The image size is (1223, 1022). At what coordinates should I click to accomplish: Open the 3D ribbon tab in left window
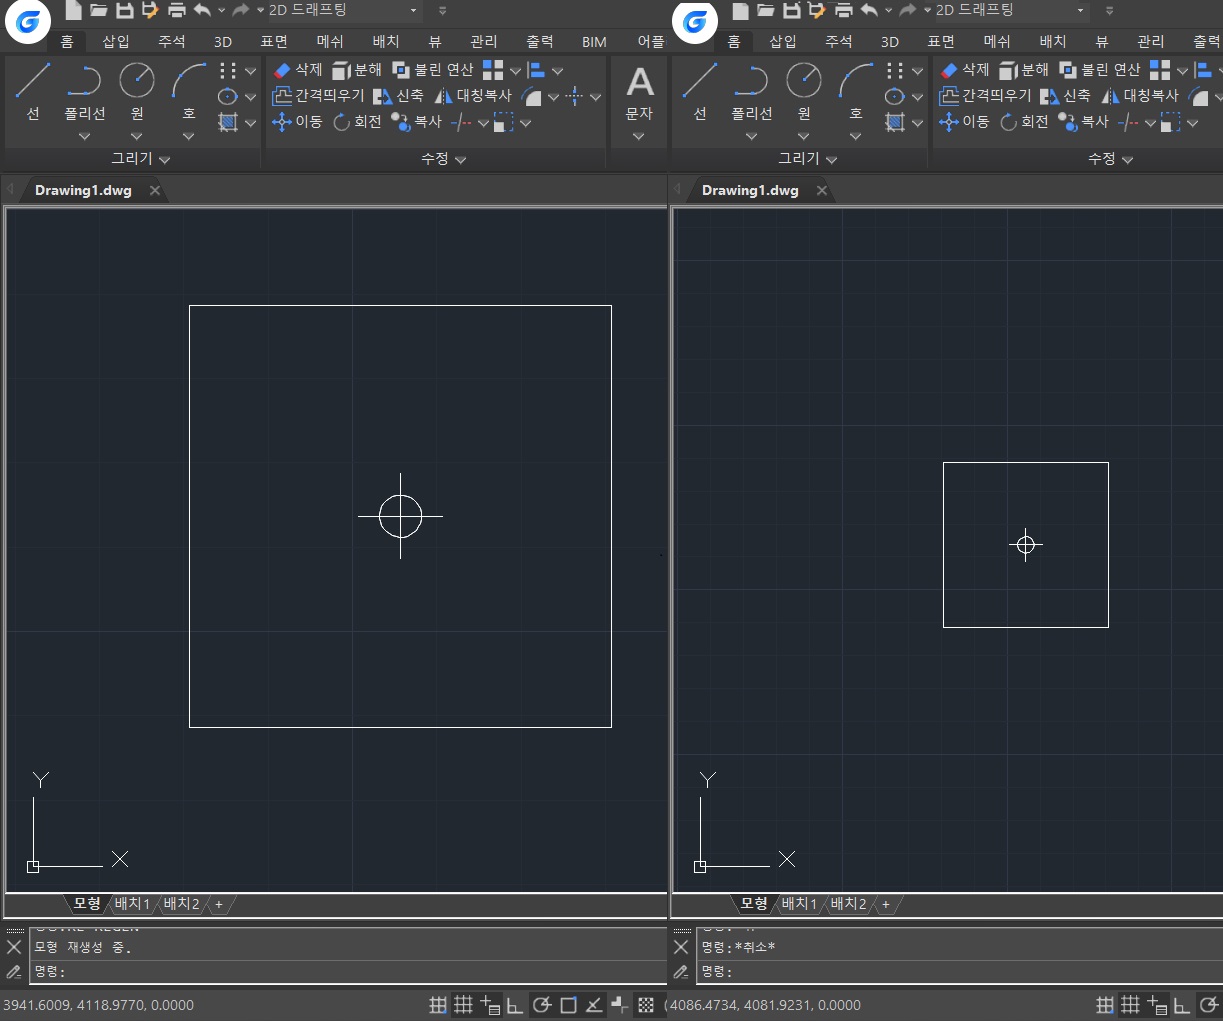click(x=223, y=41)
